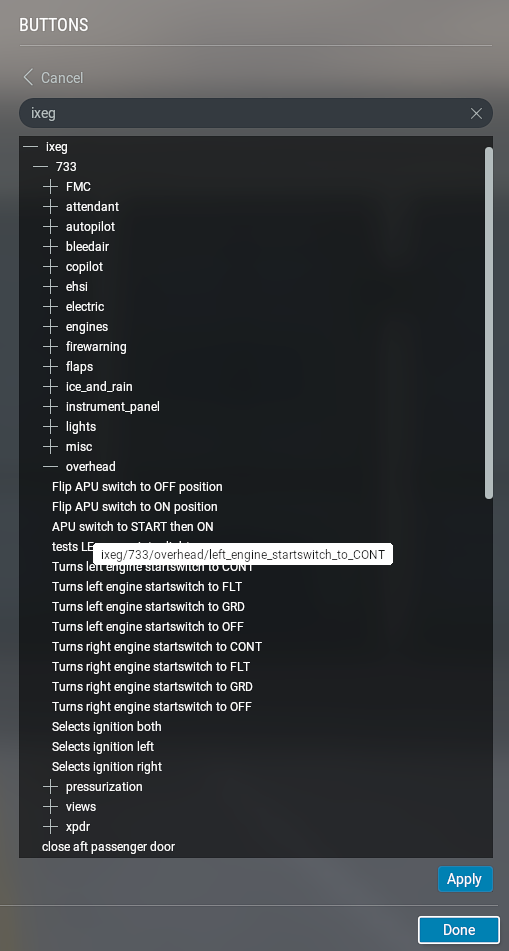Click the back chevron next to Cancel
The width and height of the screenshot is (509, 951).
[x=27, y=78]
